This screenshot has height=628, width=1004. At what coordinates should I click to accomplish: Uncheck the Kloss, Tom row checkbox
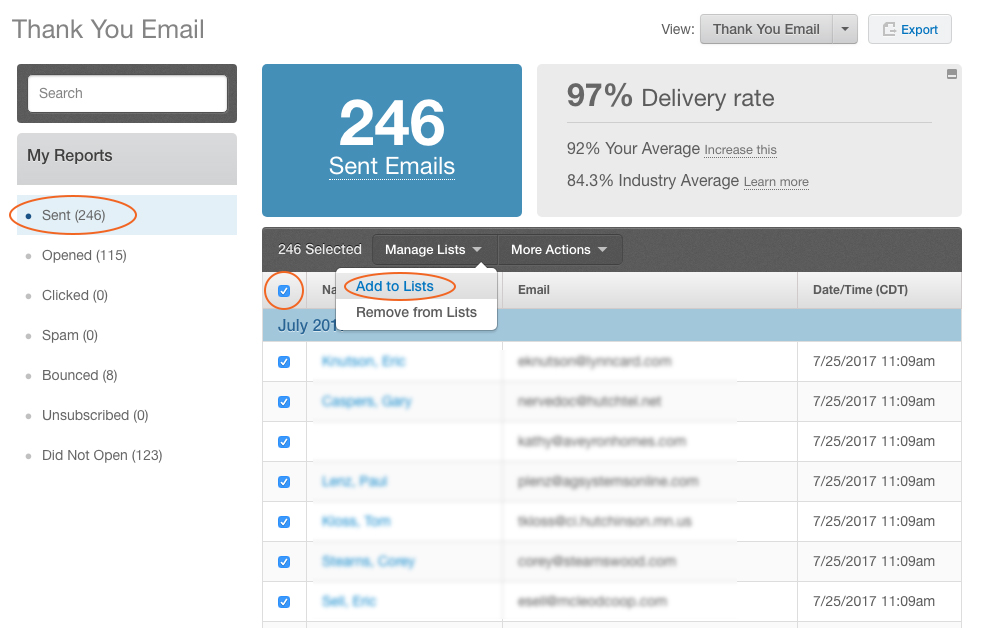point(284,522)
